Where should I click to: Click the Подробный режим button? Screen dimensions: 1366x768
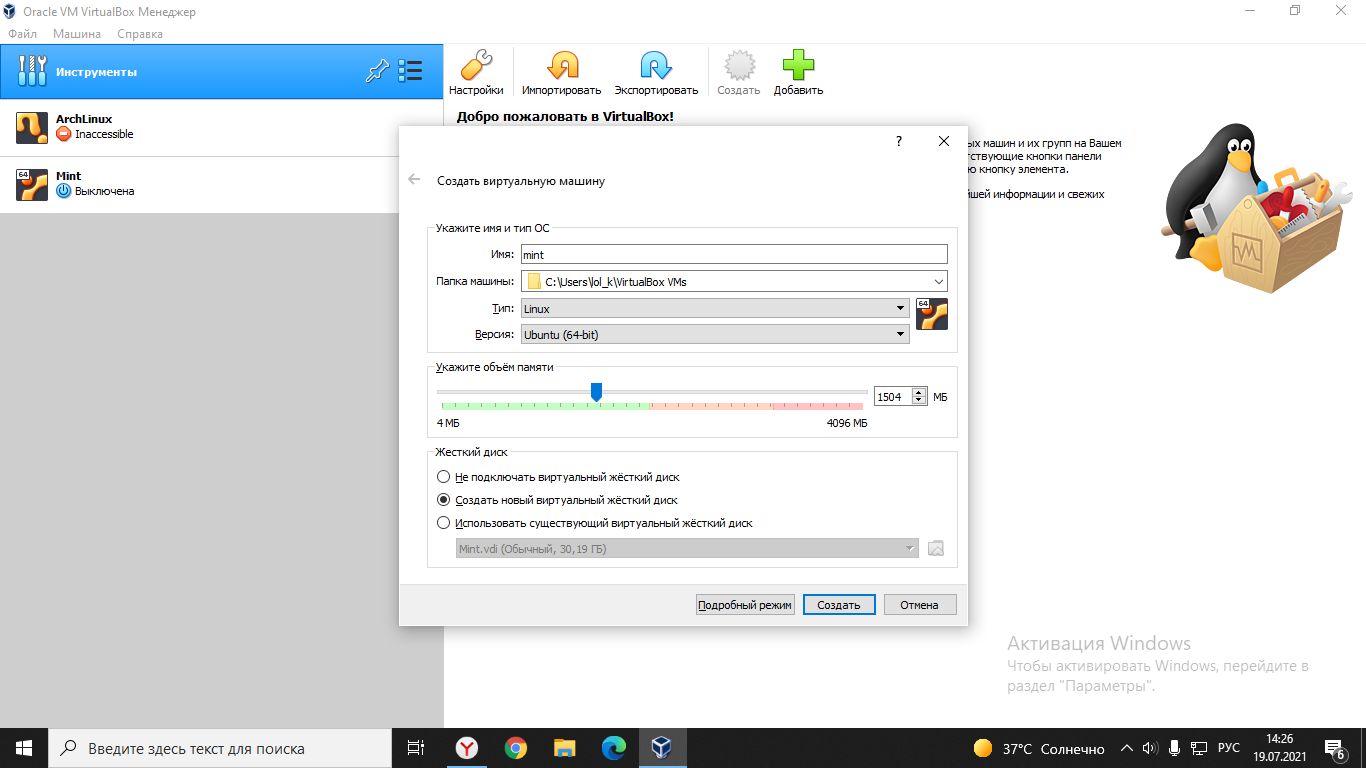[745, 604]
